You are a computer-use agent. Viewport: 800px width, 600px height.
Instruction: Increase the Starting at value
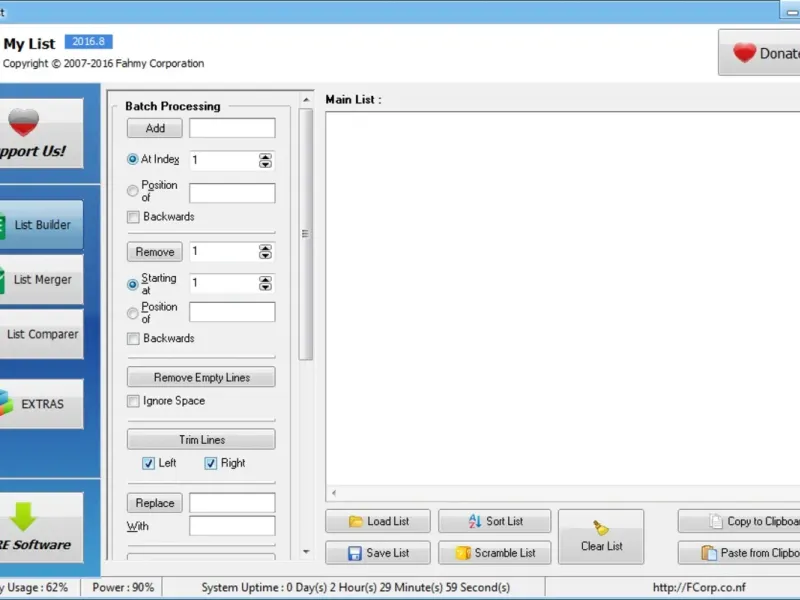265,280
